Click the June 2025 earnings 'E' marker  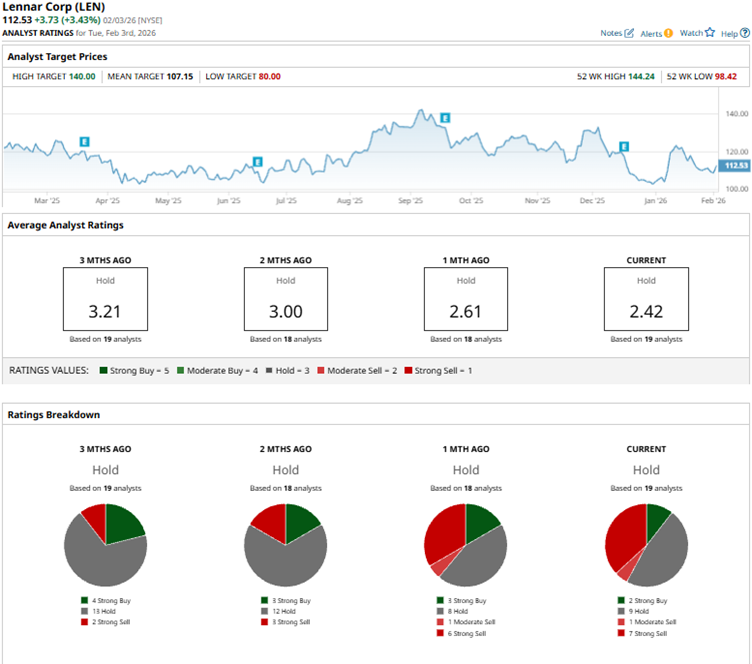click(x=257, y=161)
